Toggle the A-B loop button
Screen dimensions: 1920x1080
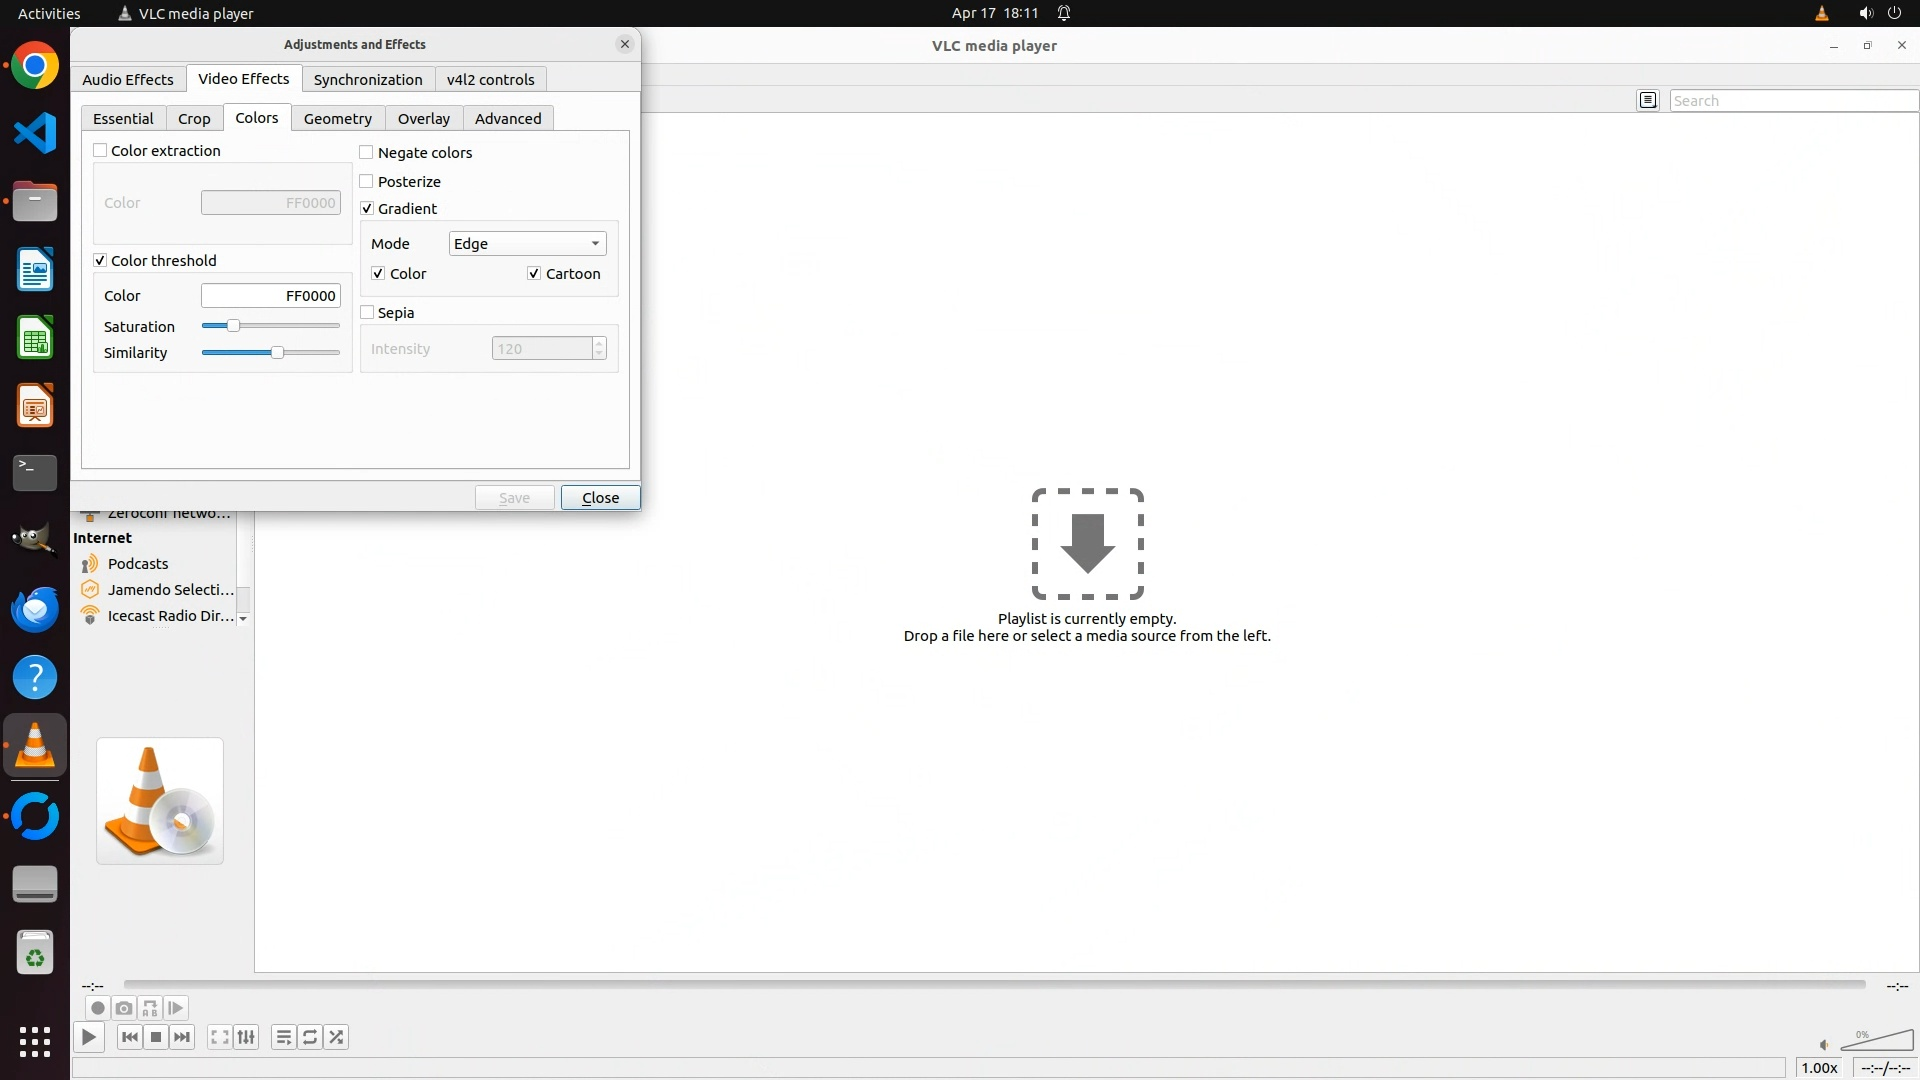click(150, 1008)
